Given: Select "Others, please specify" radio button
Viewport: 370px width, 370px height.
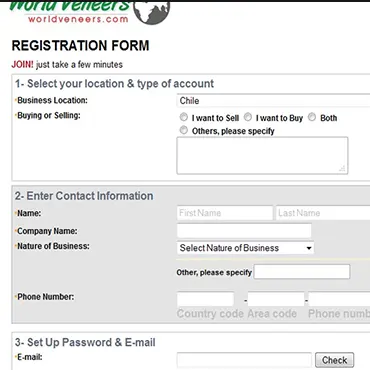Looking at the screenshot, I should [184, 130].
